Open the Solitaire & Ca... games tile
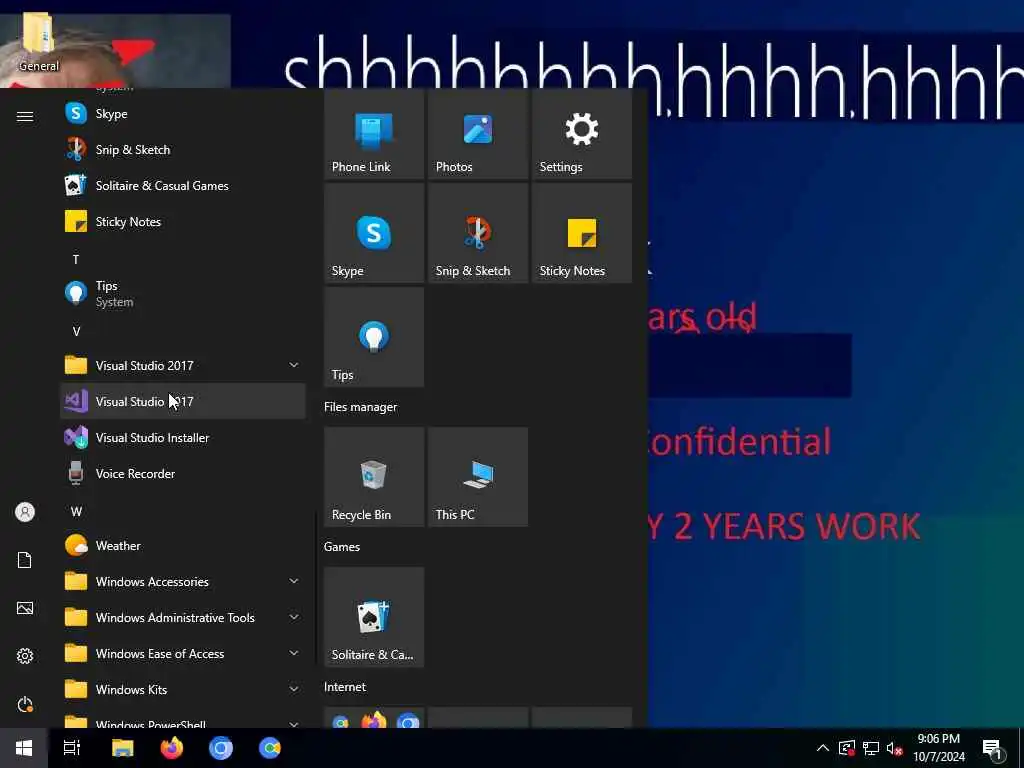1024x768 pixels. pos(374,616)
